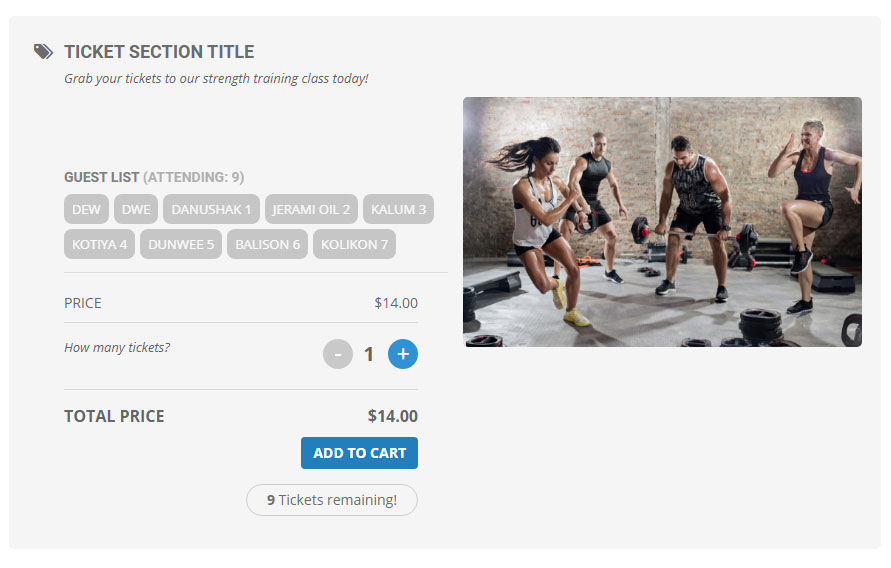Click the Ticket Section Title heading
Screen dimensions: 891x568
coord(159,52)
